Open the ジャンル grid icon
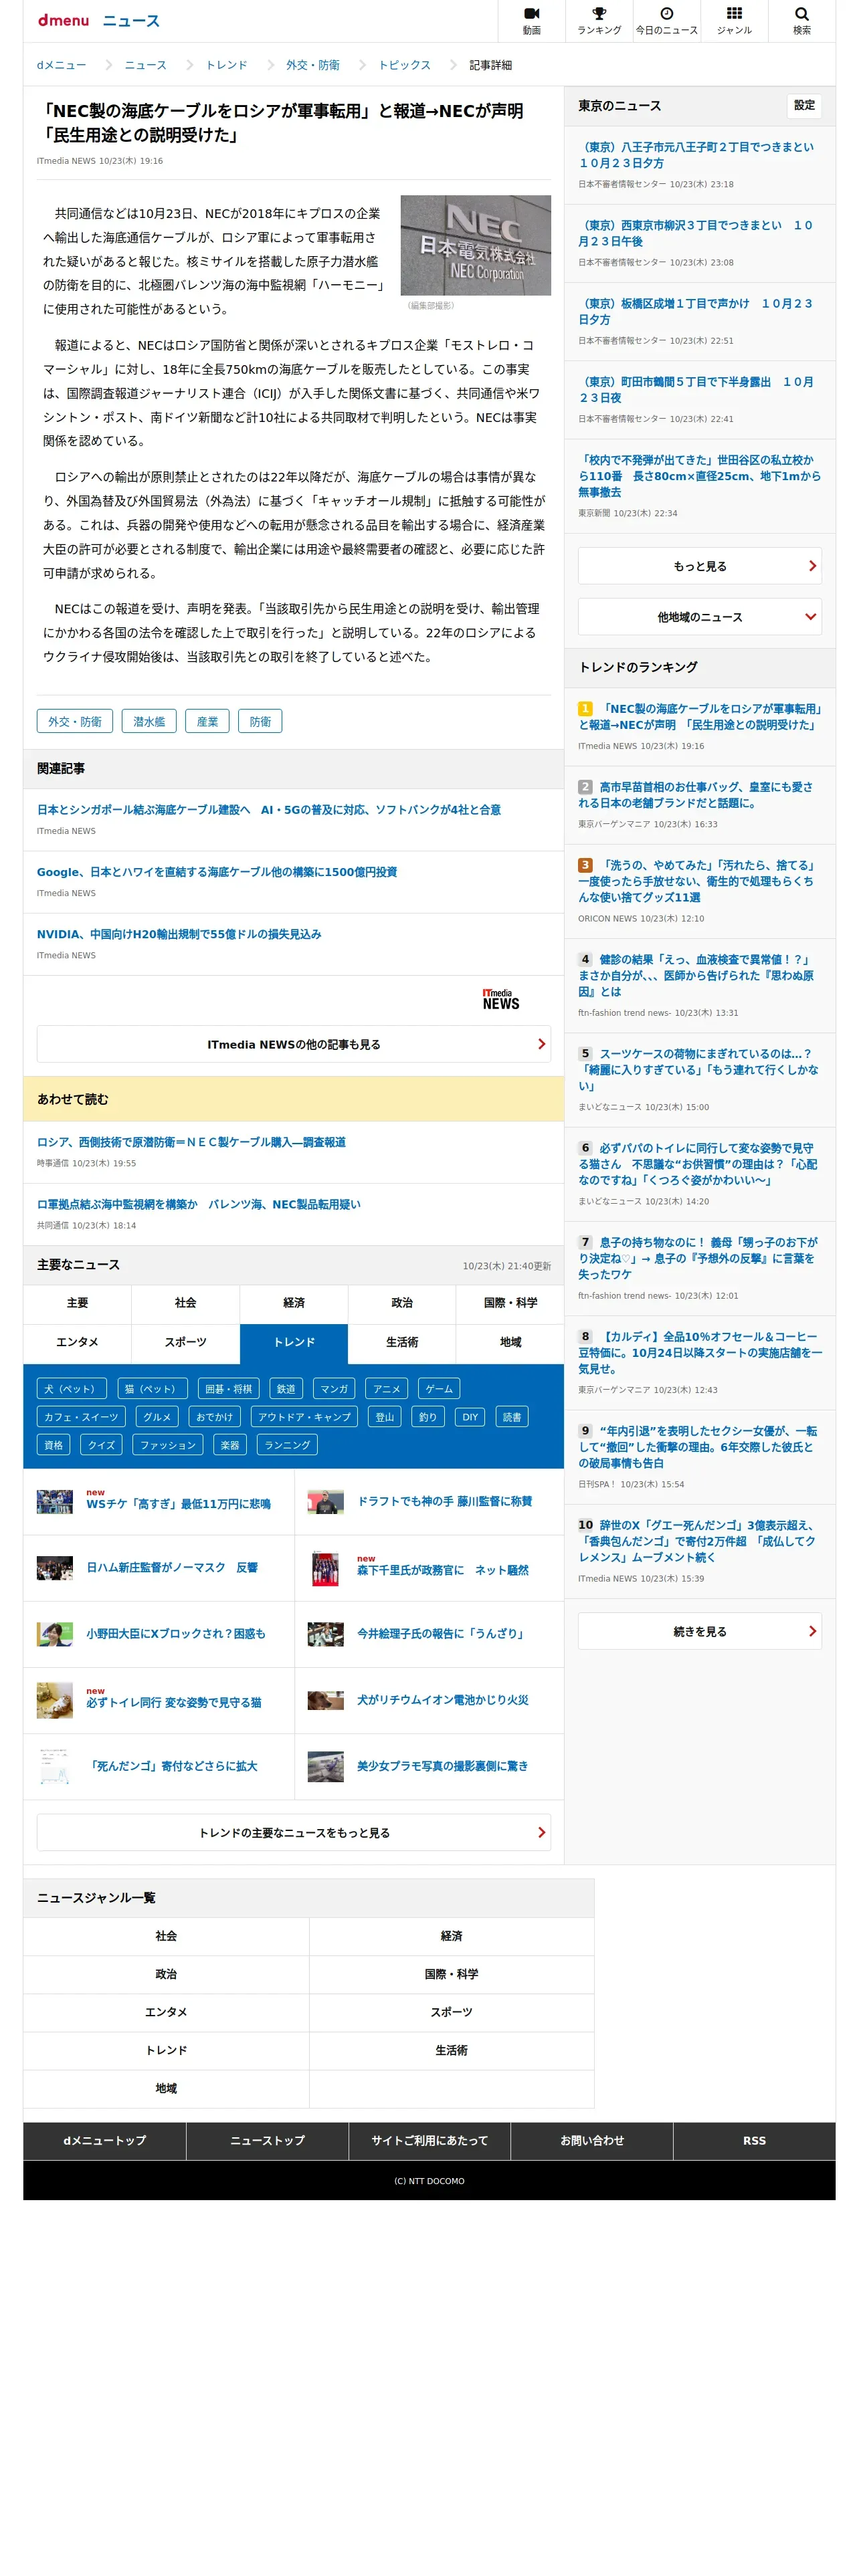Viewport: 859px width, 2576px height. (734, 20)
